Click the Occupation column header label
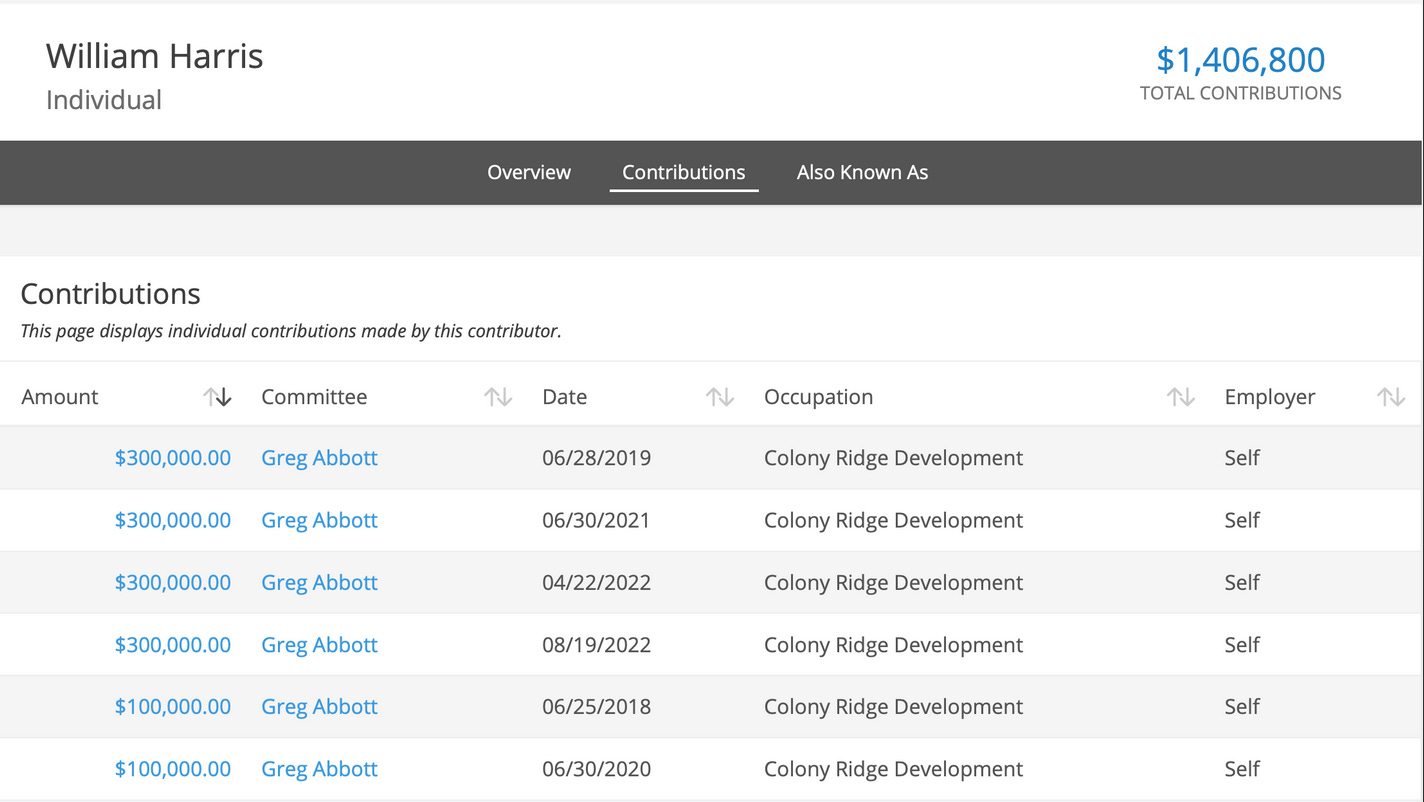The width and height of the screenshot is (1424, 802). point(819,397)
